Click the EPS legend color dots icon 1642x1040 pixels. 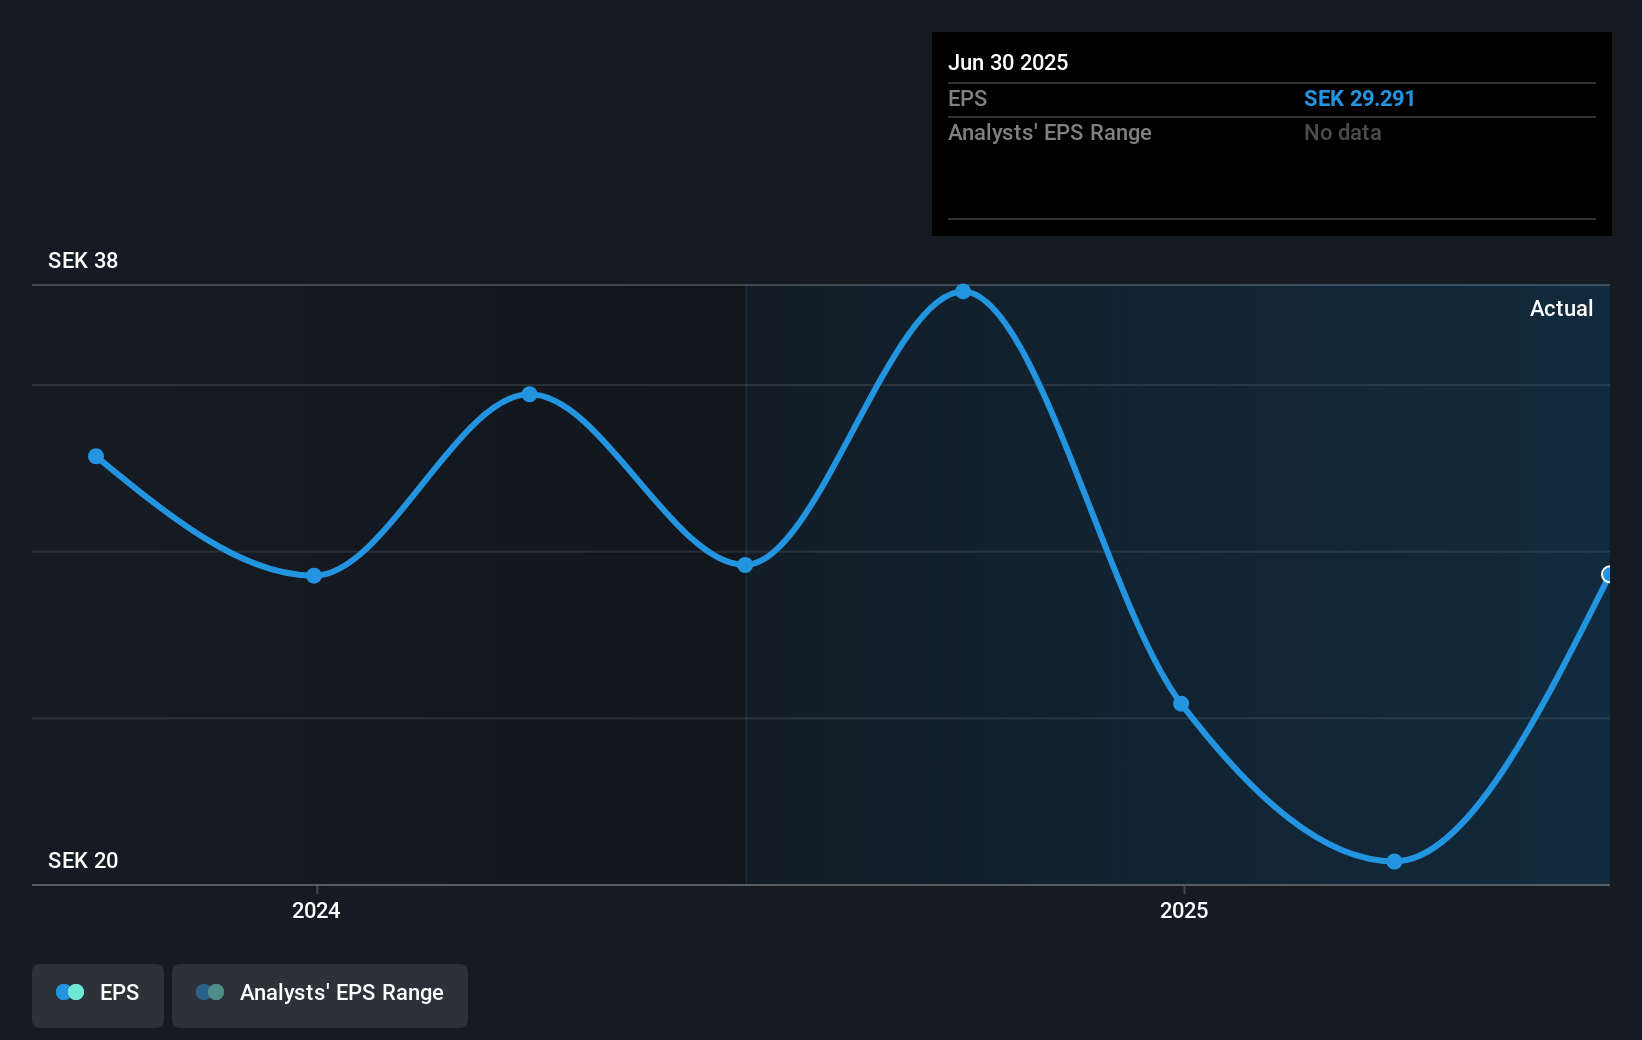70,992
